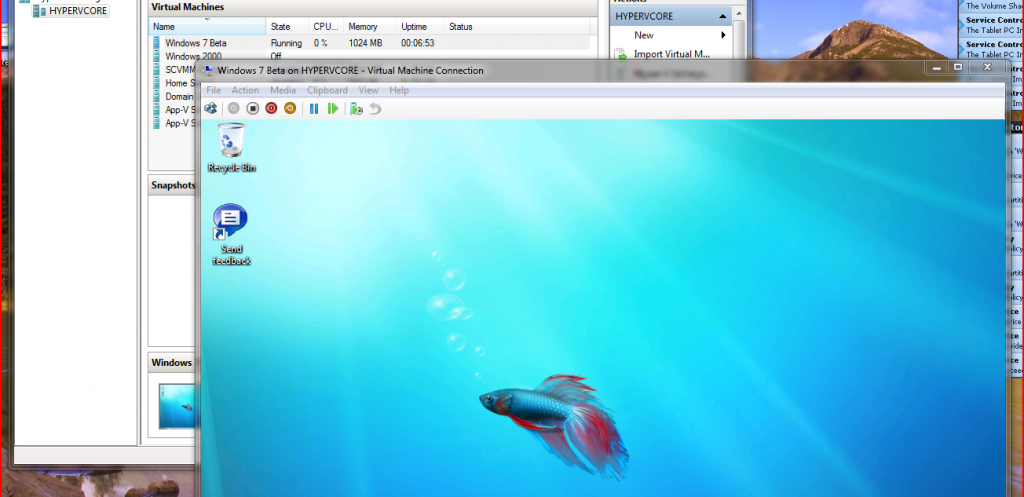Click the 1024 MB memory cell
The width and height of the screenshot is (1024, 497).
point(365,43)
